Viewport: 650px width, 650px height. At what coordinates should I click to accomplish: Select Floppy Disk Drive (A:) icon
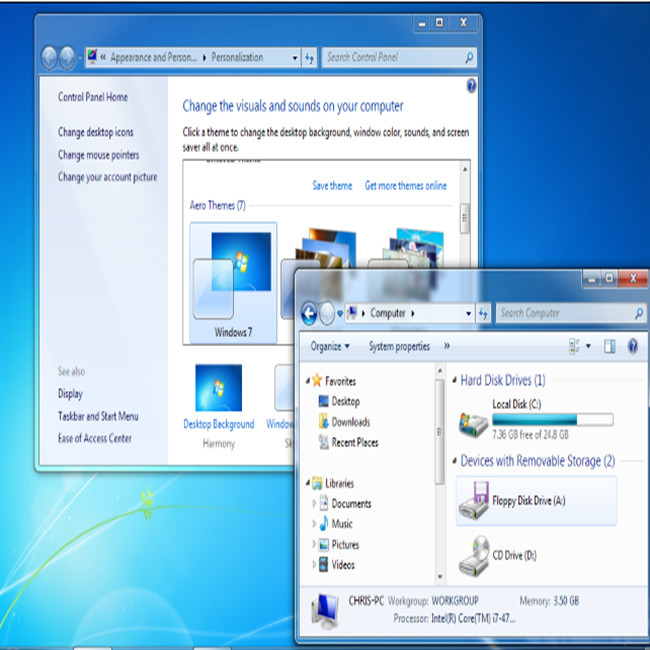click(x=474, y=500)
